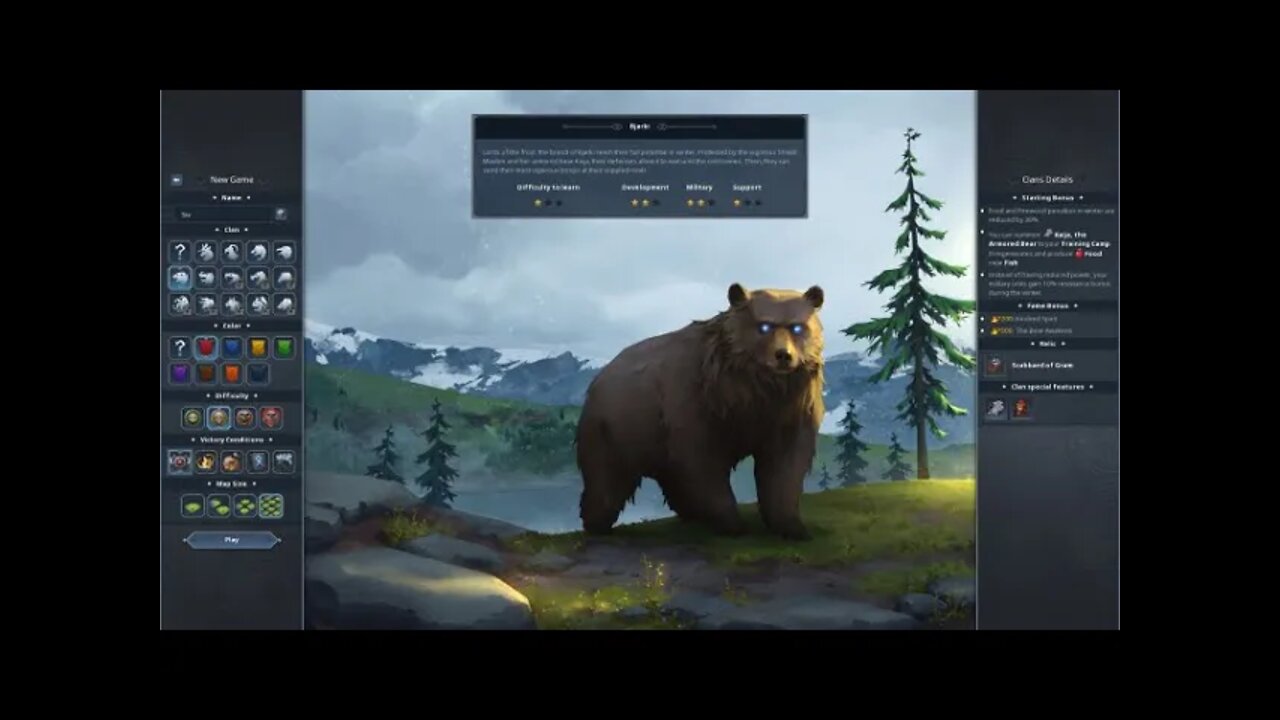Click the Fame Bonus header
Image resolution: width=1280 pixels, height=720 pixels.
(1047, 305)
